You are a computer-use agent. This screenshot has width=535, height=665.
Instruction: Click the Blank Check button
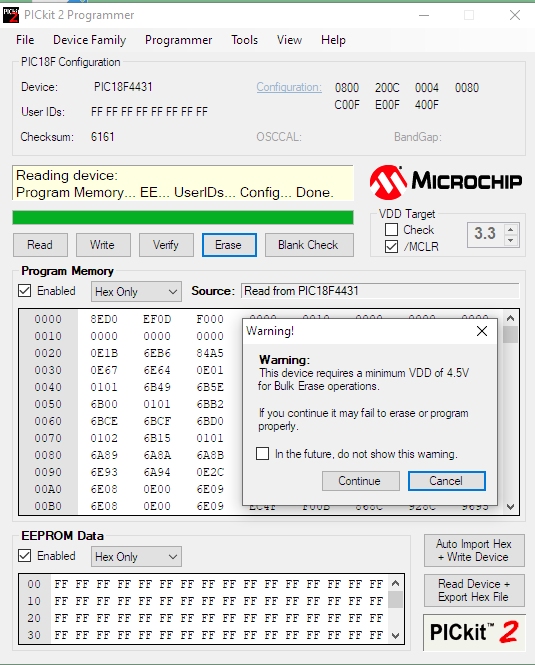309,245
